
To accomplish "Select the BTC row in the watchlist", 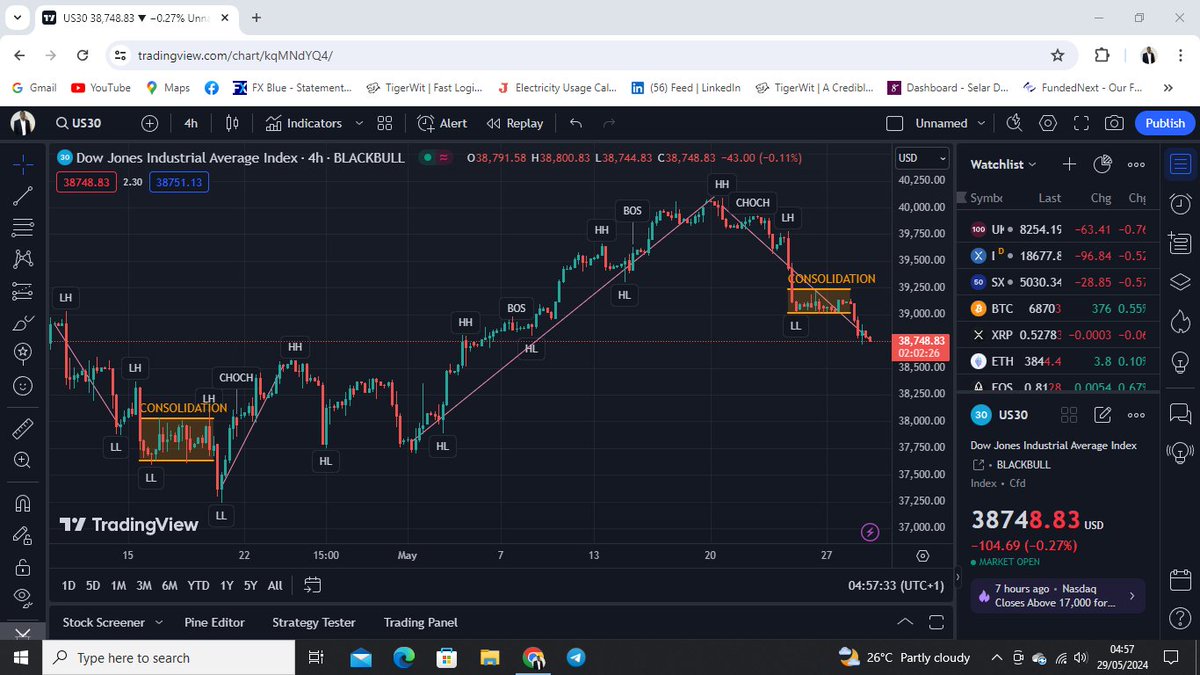I will 1059,309.
